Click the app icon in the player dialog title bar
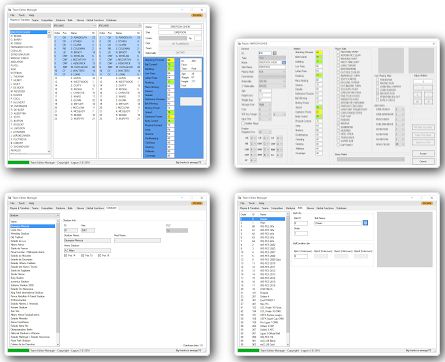This screenshot has height=362, width=445. (x=239, y=44)
